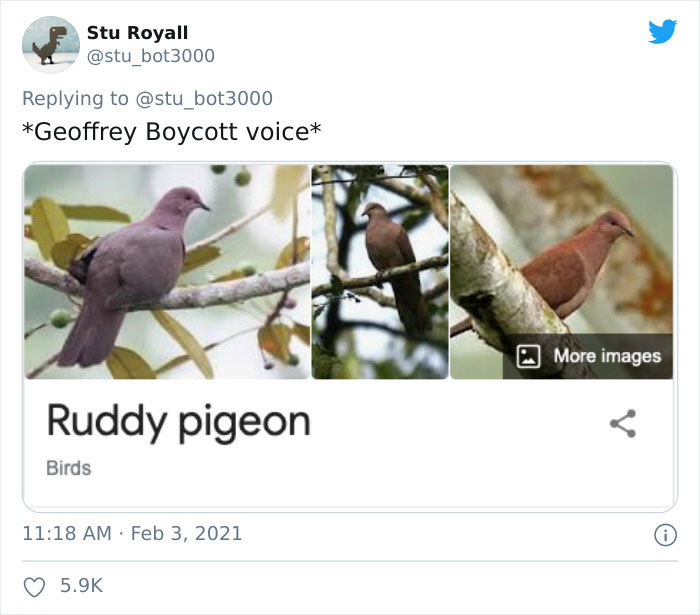Click the Ruddy pigeon title
700x615 pixels.
178,422
